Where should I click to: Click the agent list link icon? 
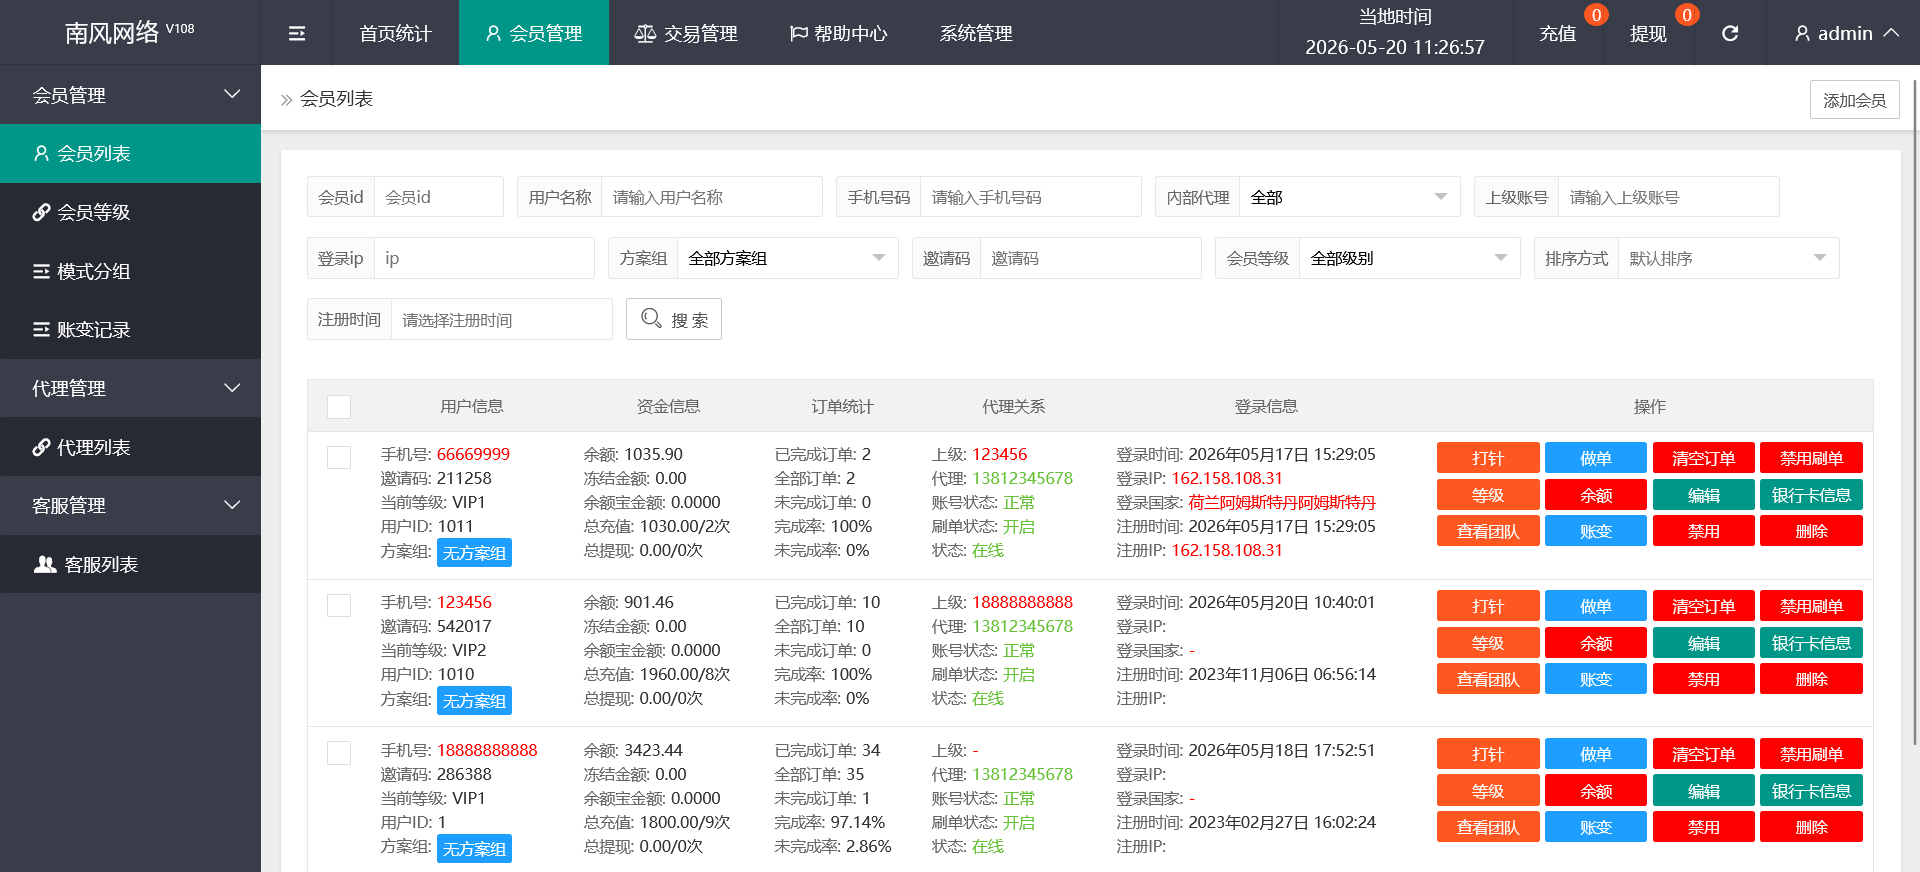pyautogui.click(x=41, y=447)
